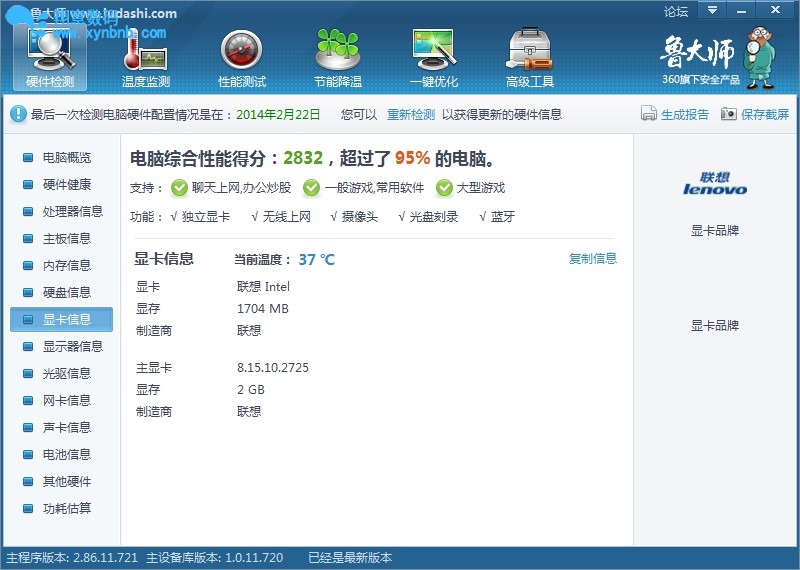Select 硬件健康 in sidebar
Image resolution: width=800 pixels, height=570 pixels.
(x=61, y=184)
